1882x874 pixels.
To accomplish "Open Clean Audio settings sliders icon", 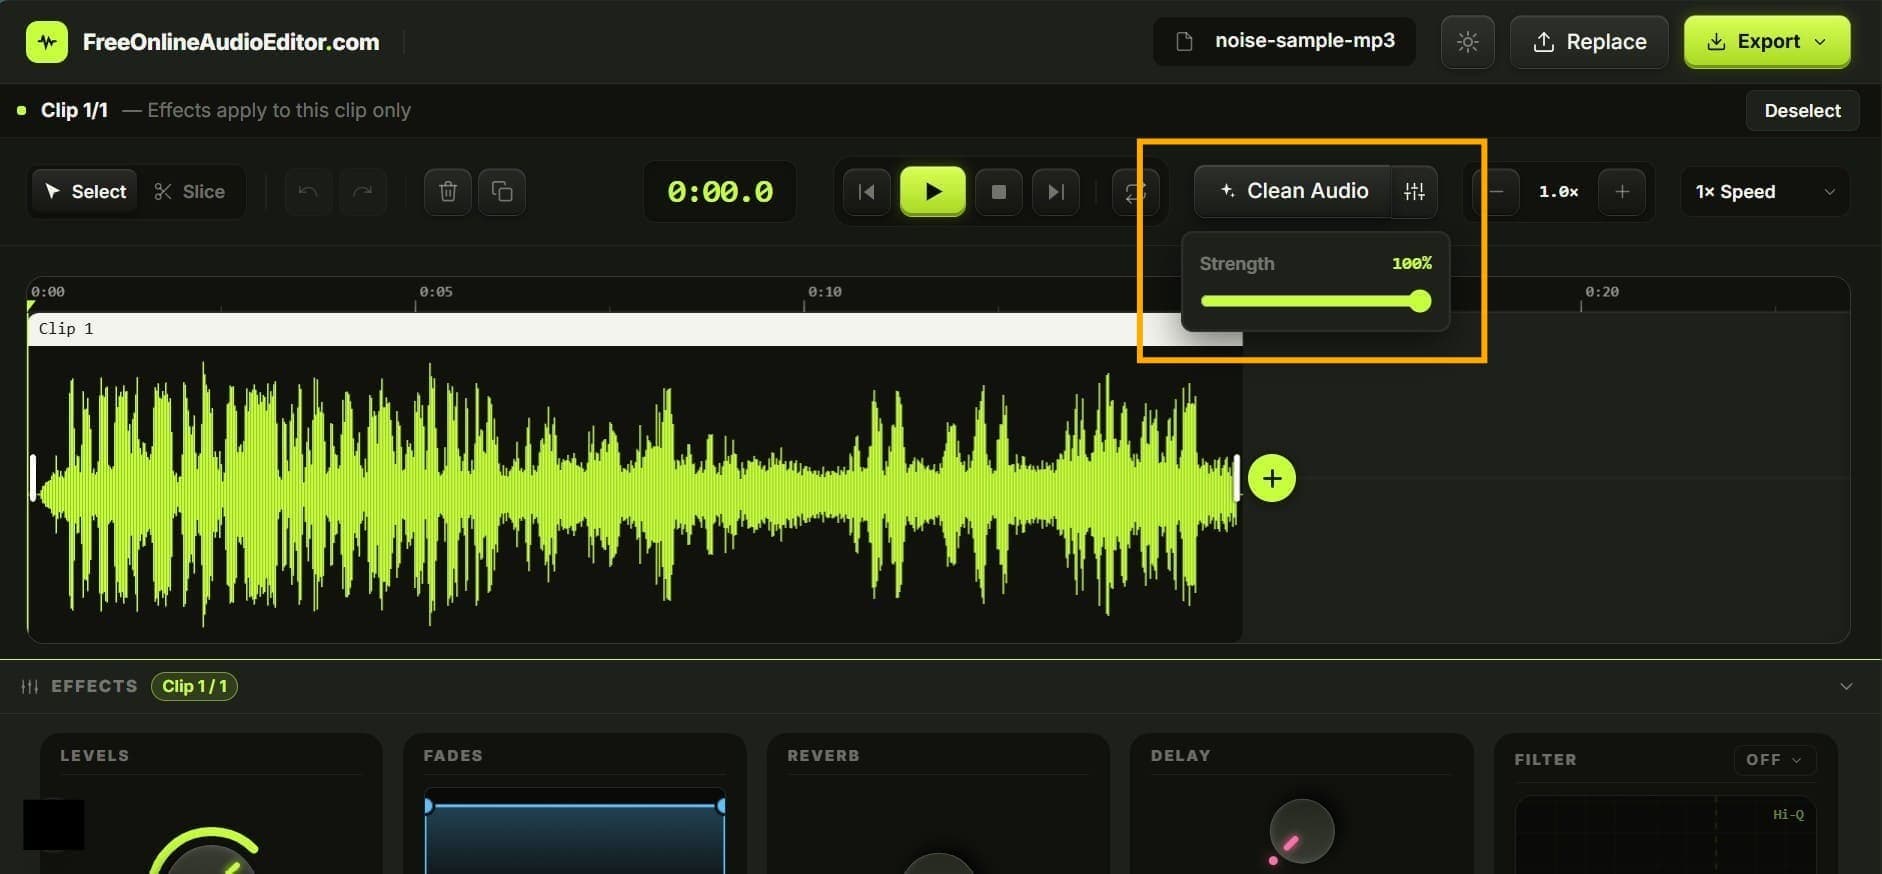I will coord(1414,191).
